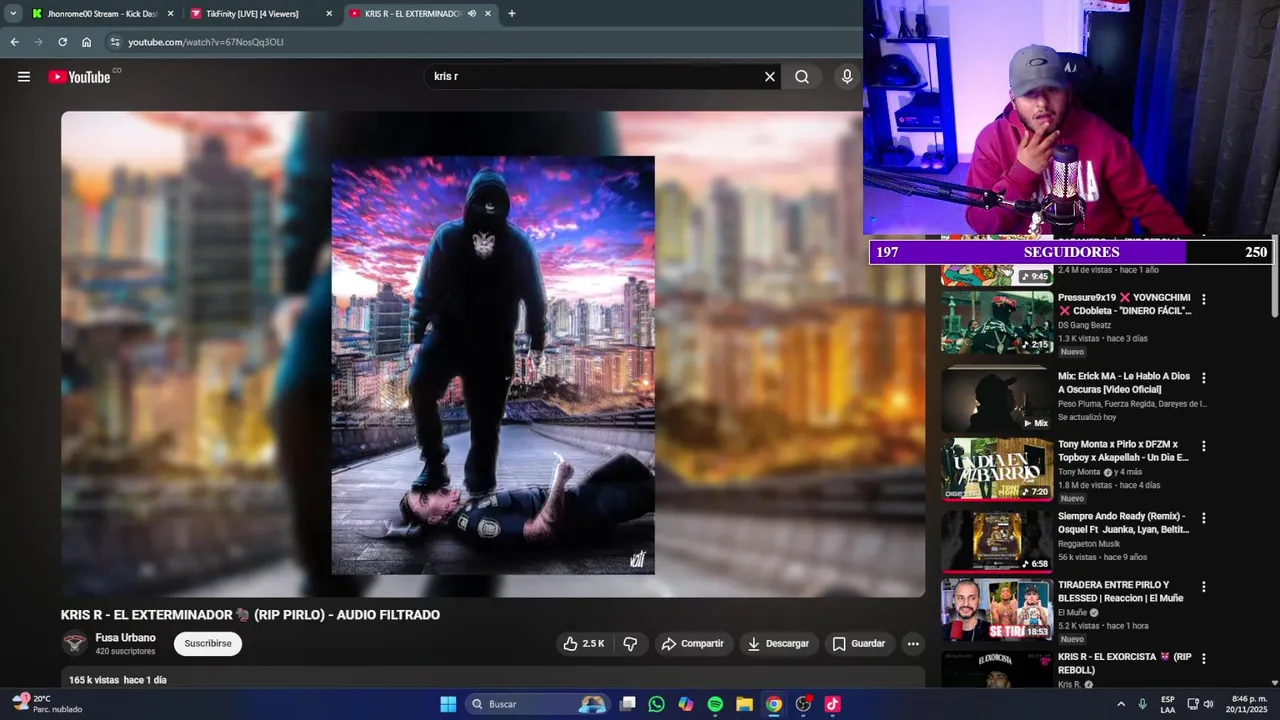This screenshot has height=720, width=1280.
Task: Open more actions three-dot menu under video
Action: (913, 644)
